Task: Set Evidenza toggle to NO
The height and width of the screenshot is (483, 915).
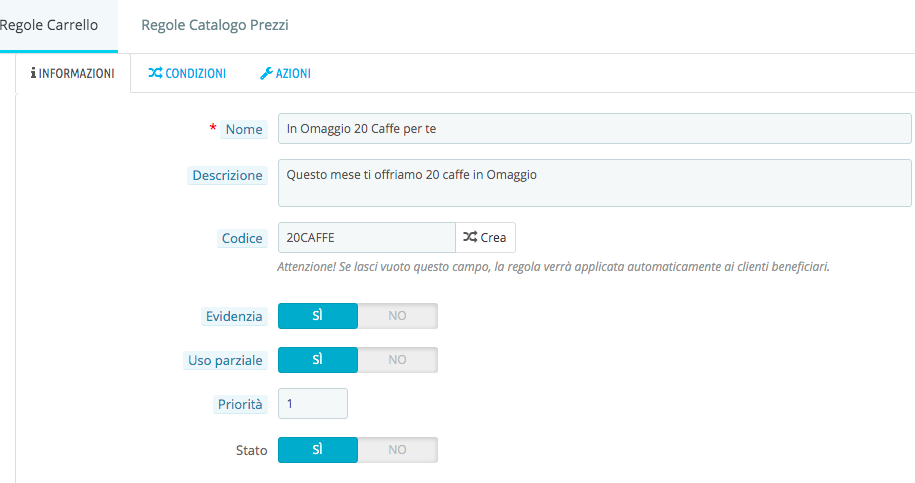Action: click(397, 316)
